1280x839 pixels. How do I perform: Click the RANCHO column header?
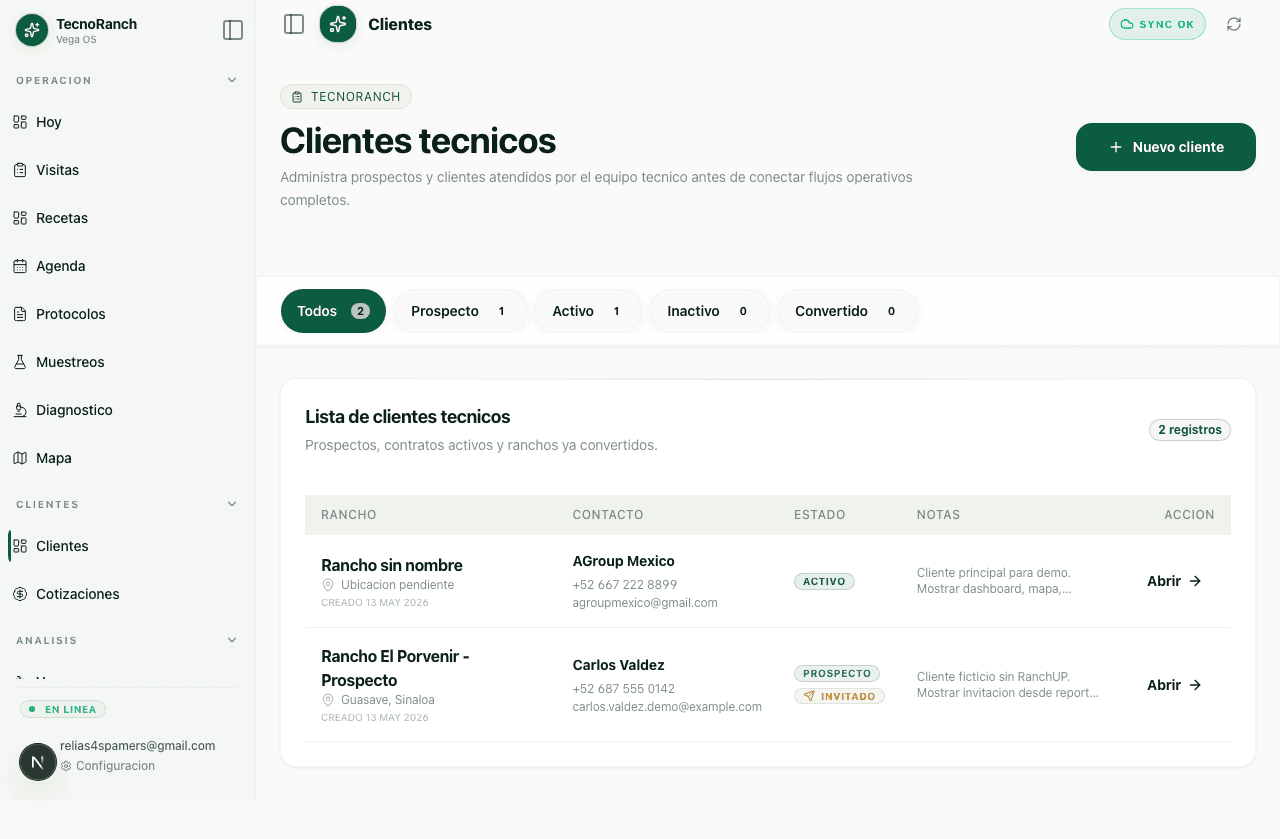point(349,515)
